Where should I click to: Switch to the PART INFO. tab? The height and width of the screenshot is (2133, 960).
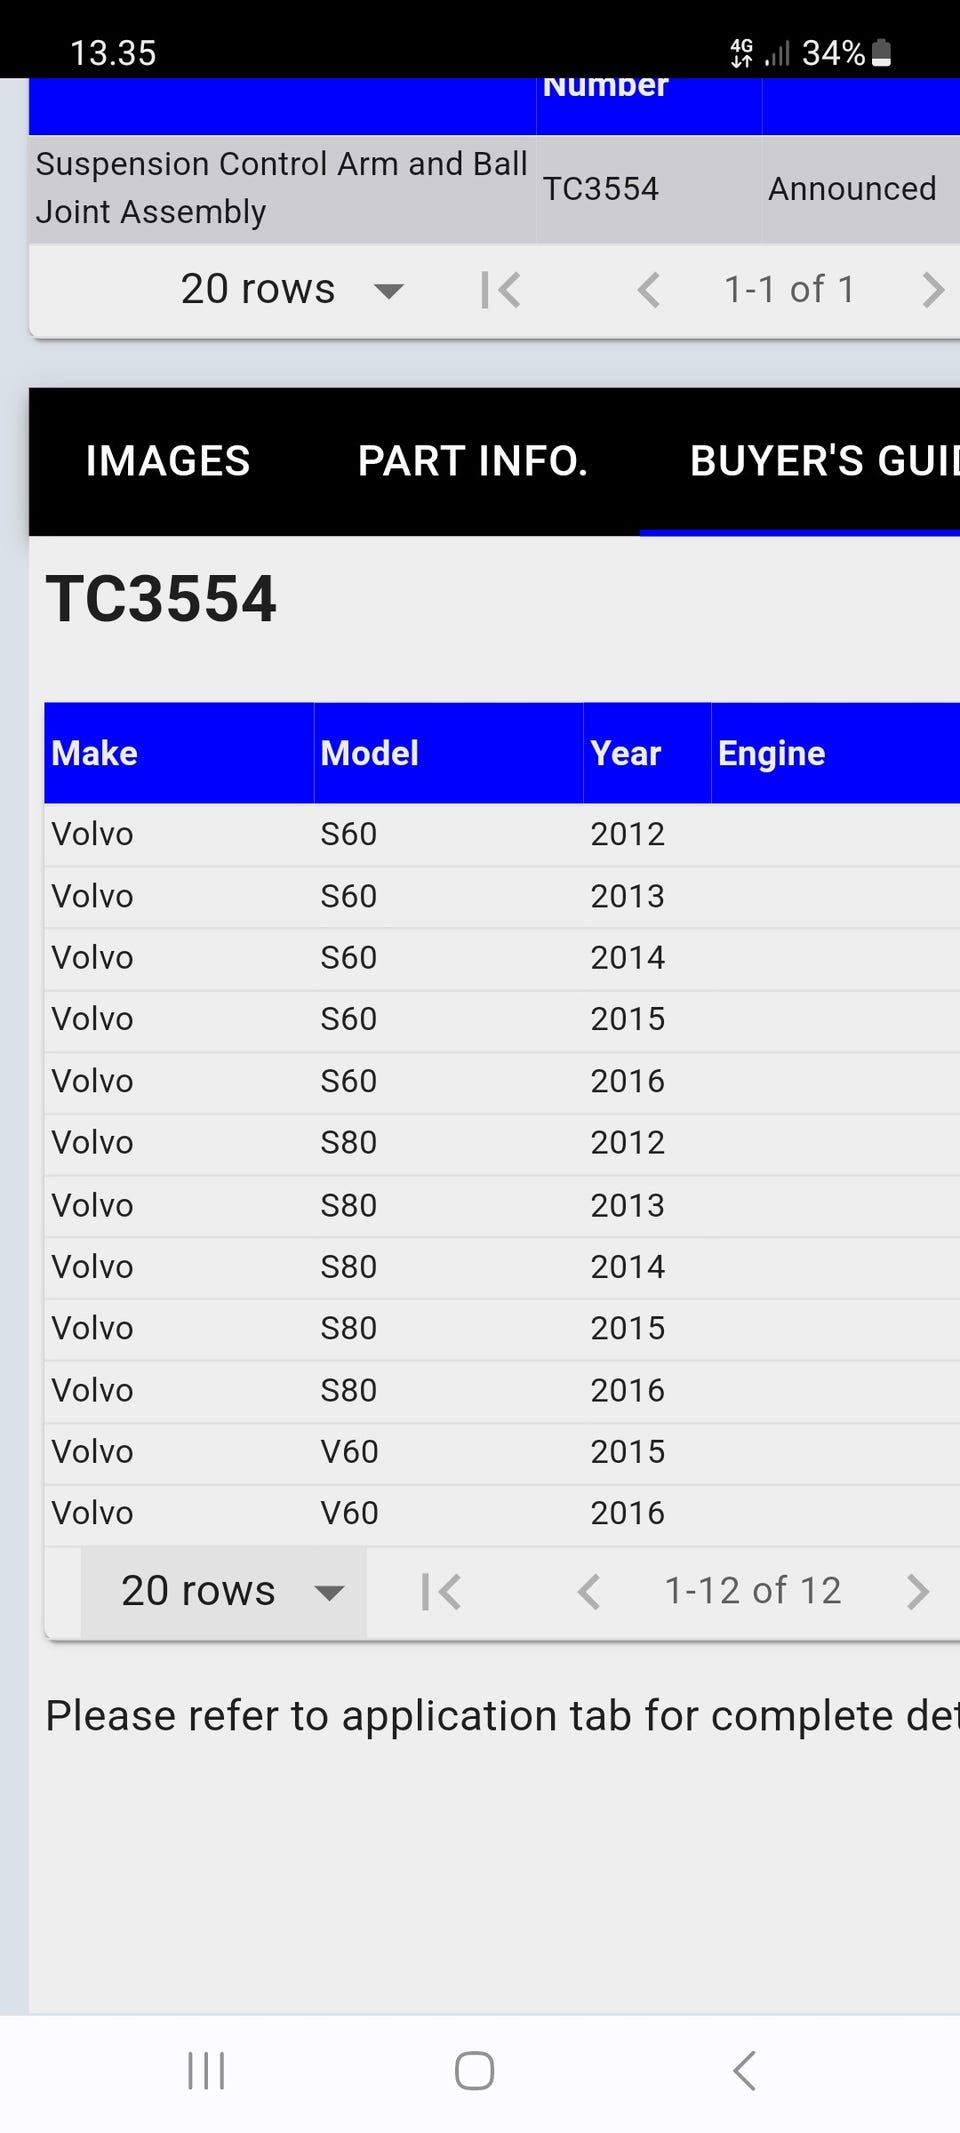click(472, 461)
